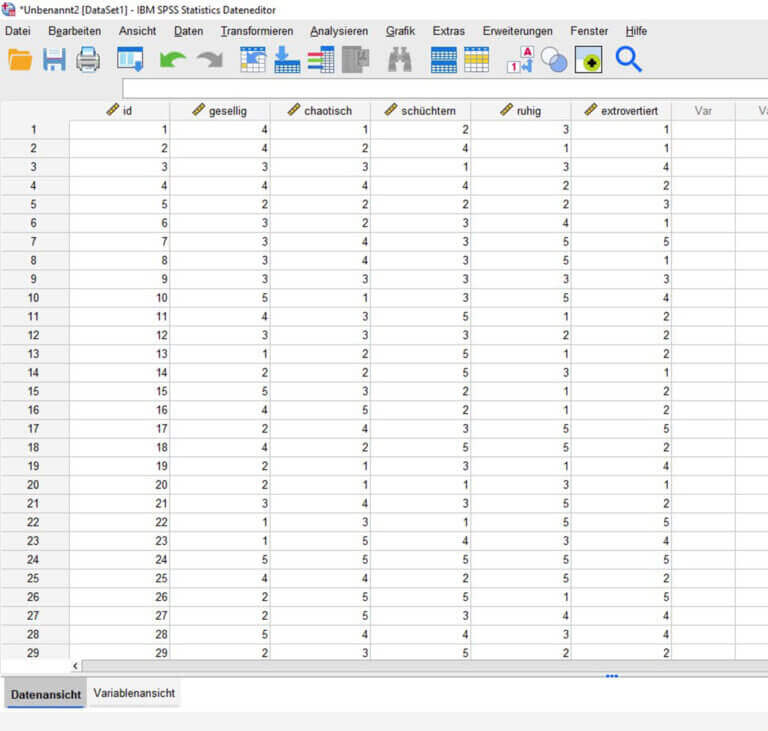The width and height of the screenshot is (768, 731).
Task: Select the gesellig column header
Action: coord(220,111)
